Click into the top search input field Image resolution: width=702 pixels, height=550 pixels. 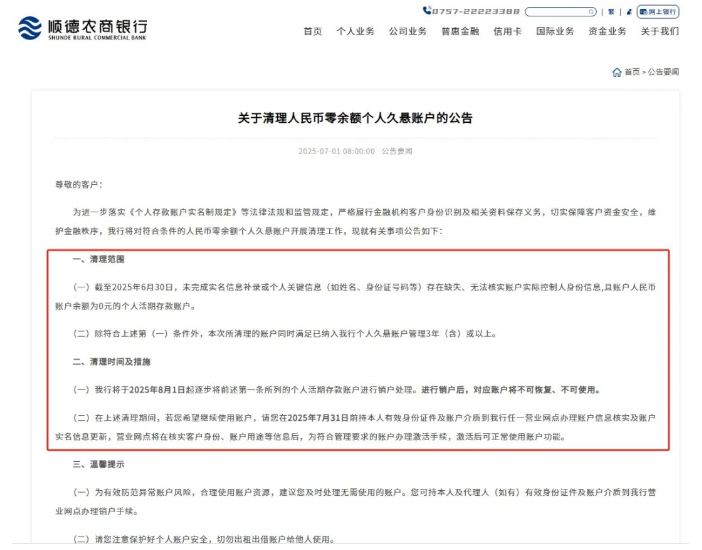click(561, 12)
